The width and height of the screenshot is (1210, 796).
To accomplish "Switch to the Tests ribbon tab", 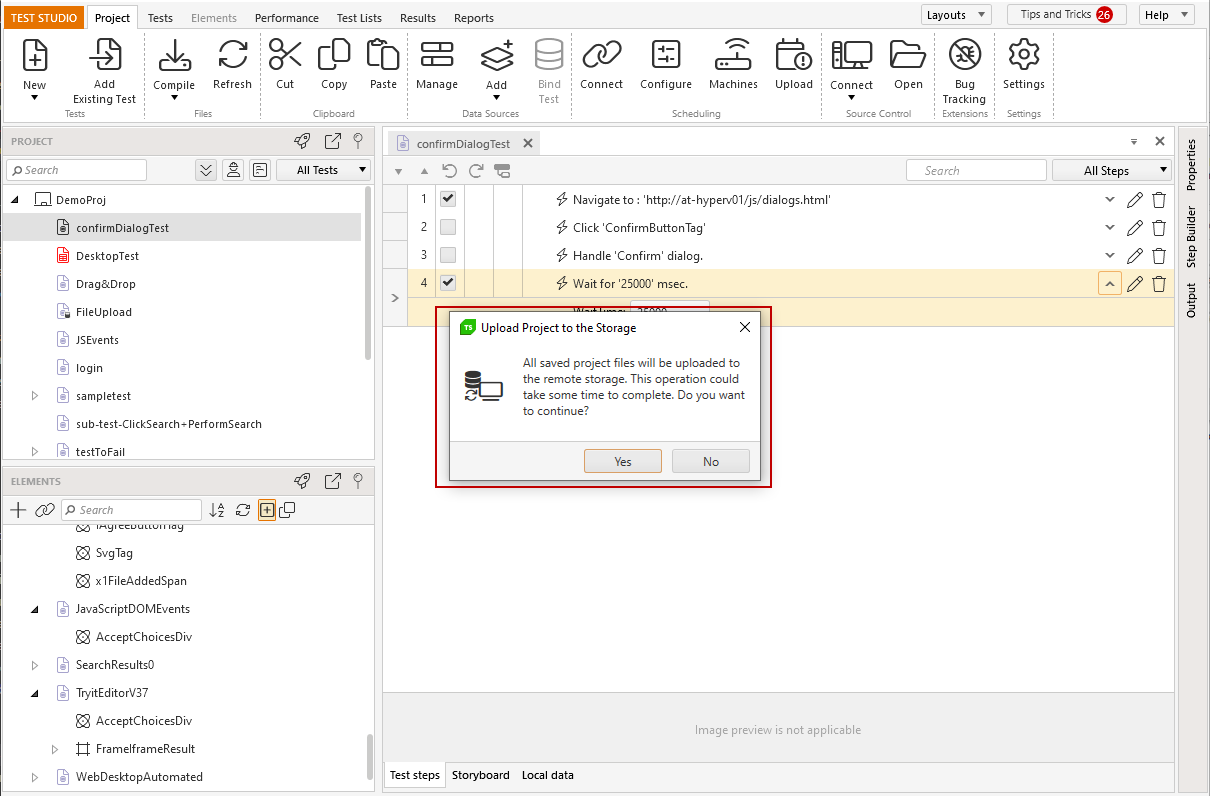I will tap(160, 18).
